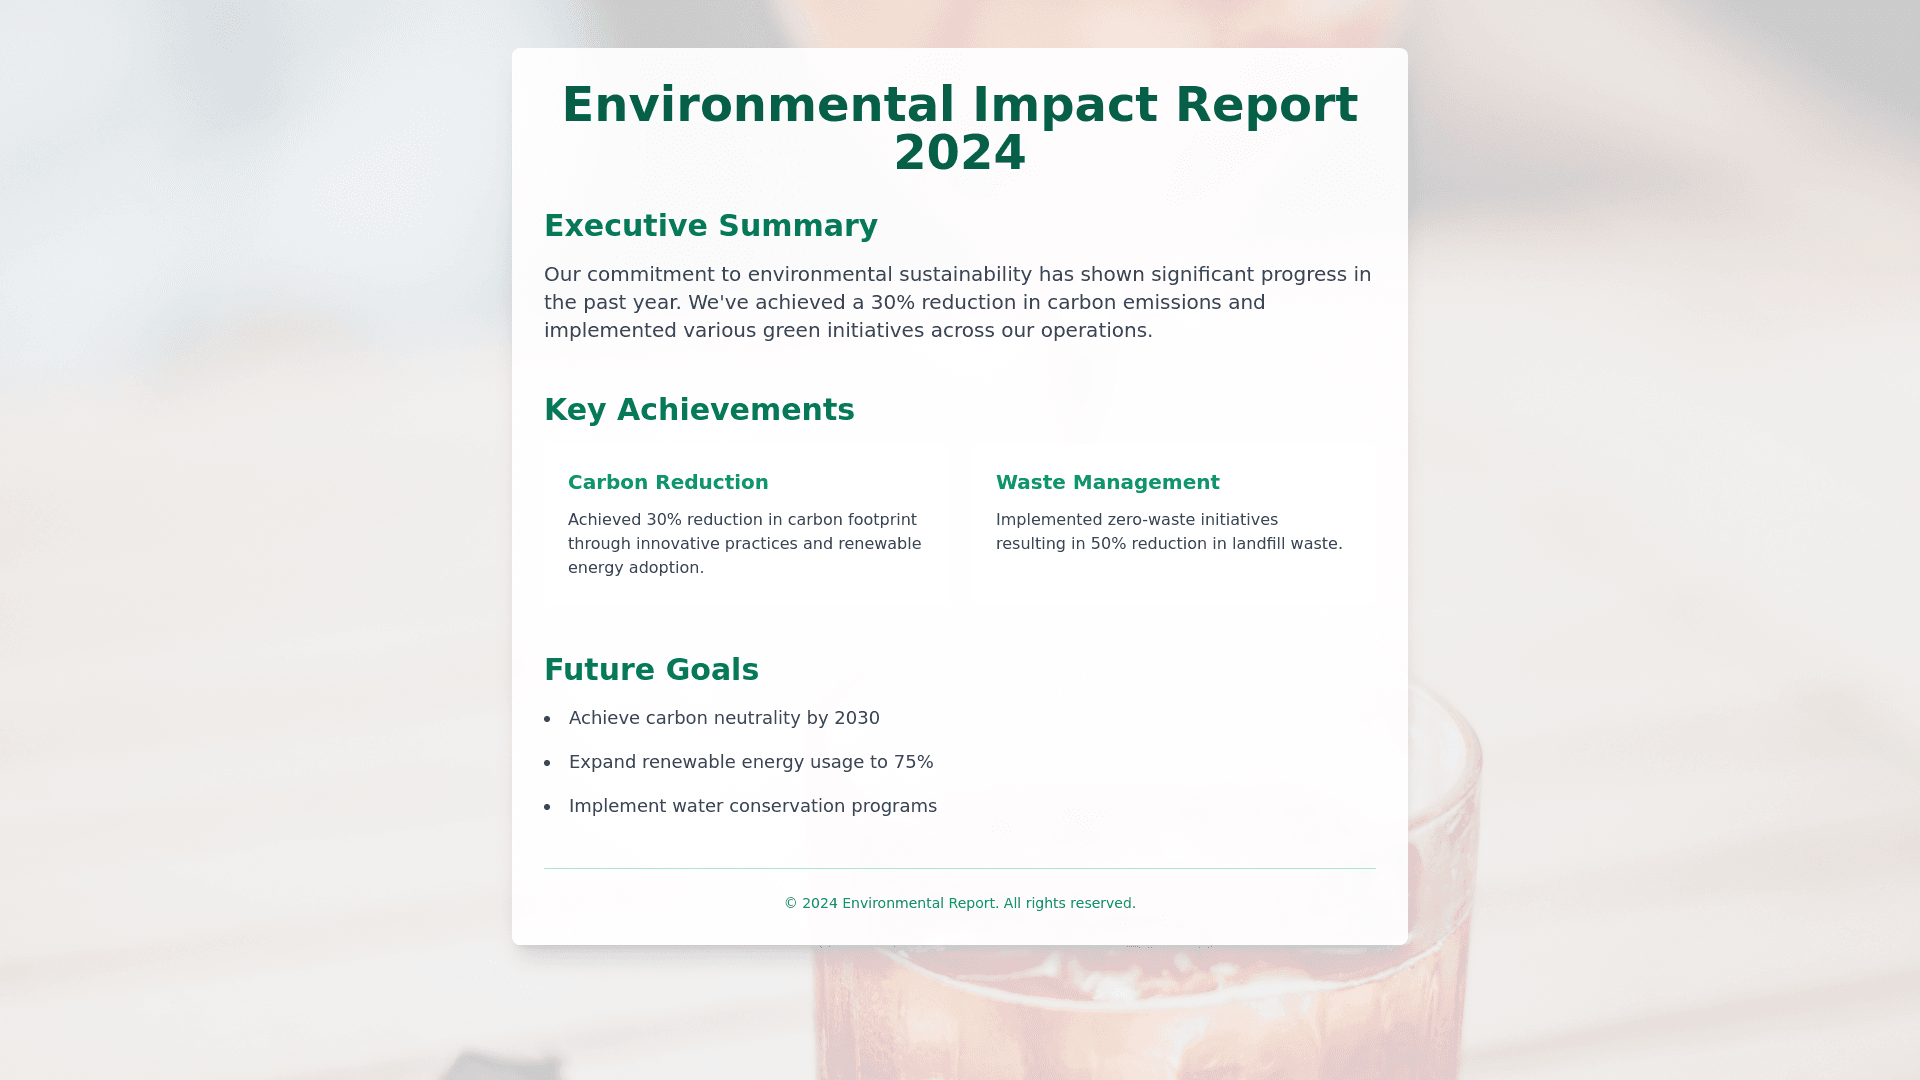Click the Waste Management card title

[1107, 483]
